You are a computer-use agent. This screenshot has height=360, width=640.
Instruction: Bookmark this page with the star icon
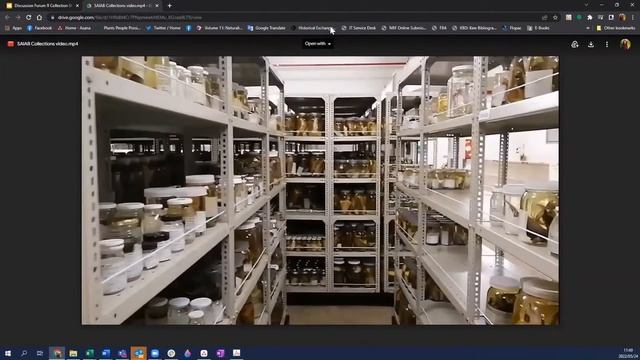click(x=555, y=18)
